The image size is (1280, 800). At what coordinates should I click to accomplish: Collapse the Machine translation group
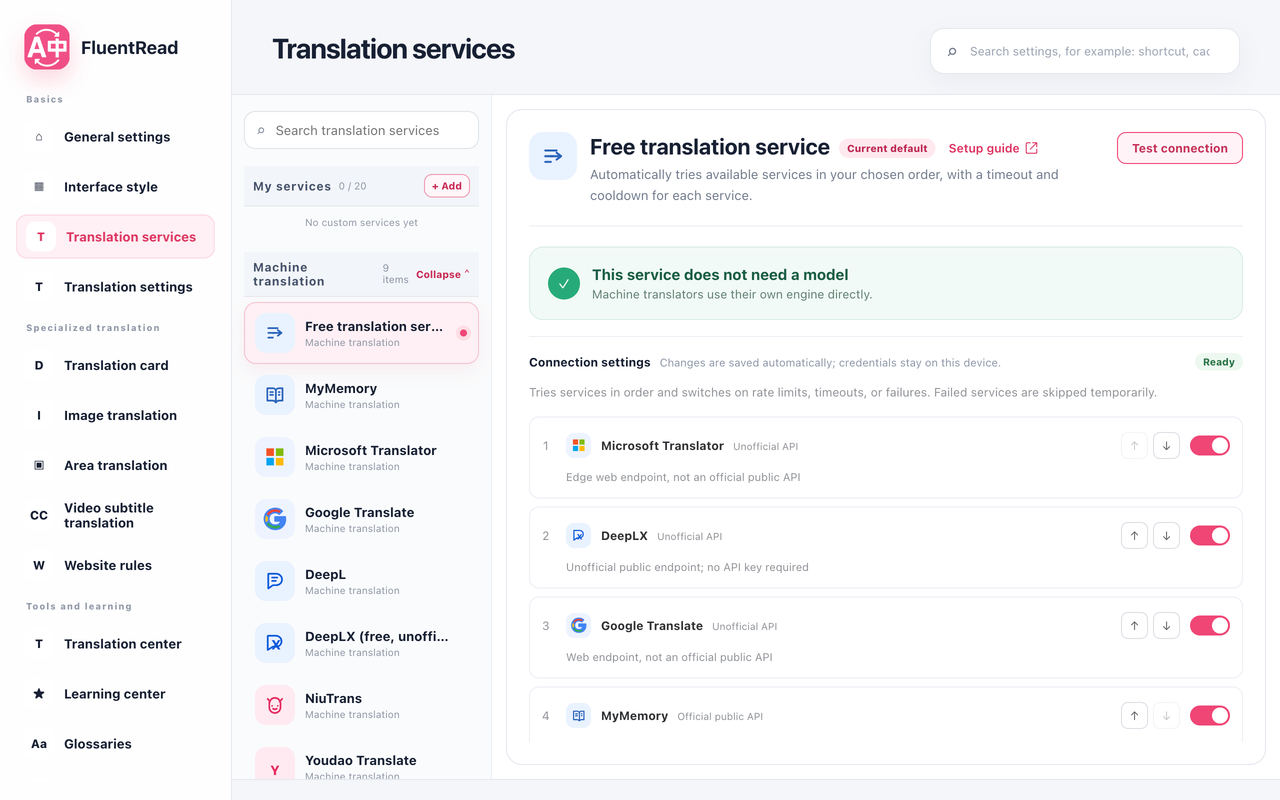point(442,274)
